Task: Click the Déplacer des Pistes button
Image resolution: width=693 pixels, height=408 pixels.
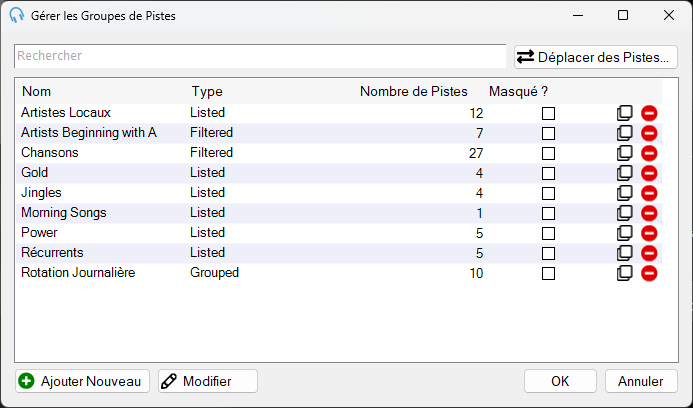Action: [596, 57]
